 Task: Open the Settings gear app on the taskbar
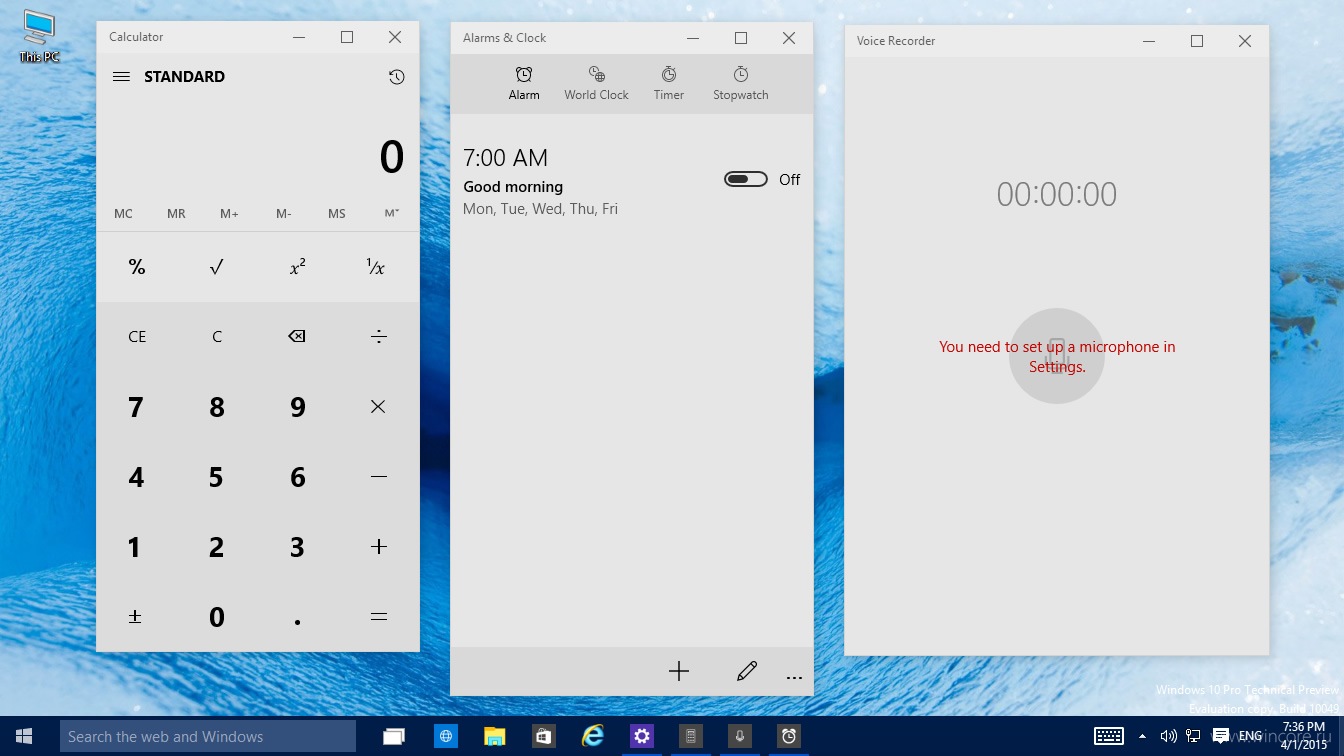pos(642,737)
